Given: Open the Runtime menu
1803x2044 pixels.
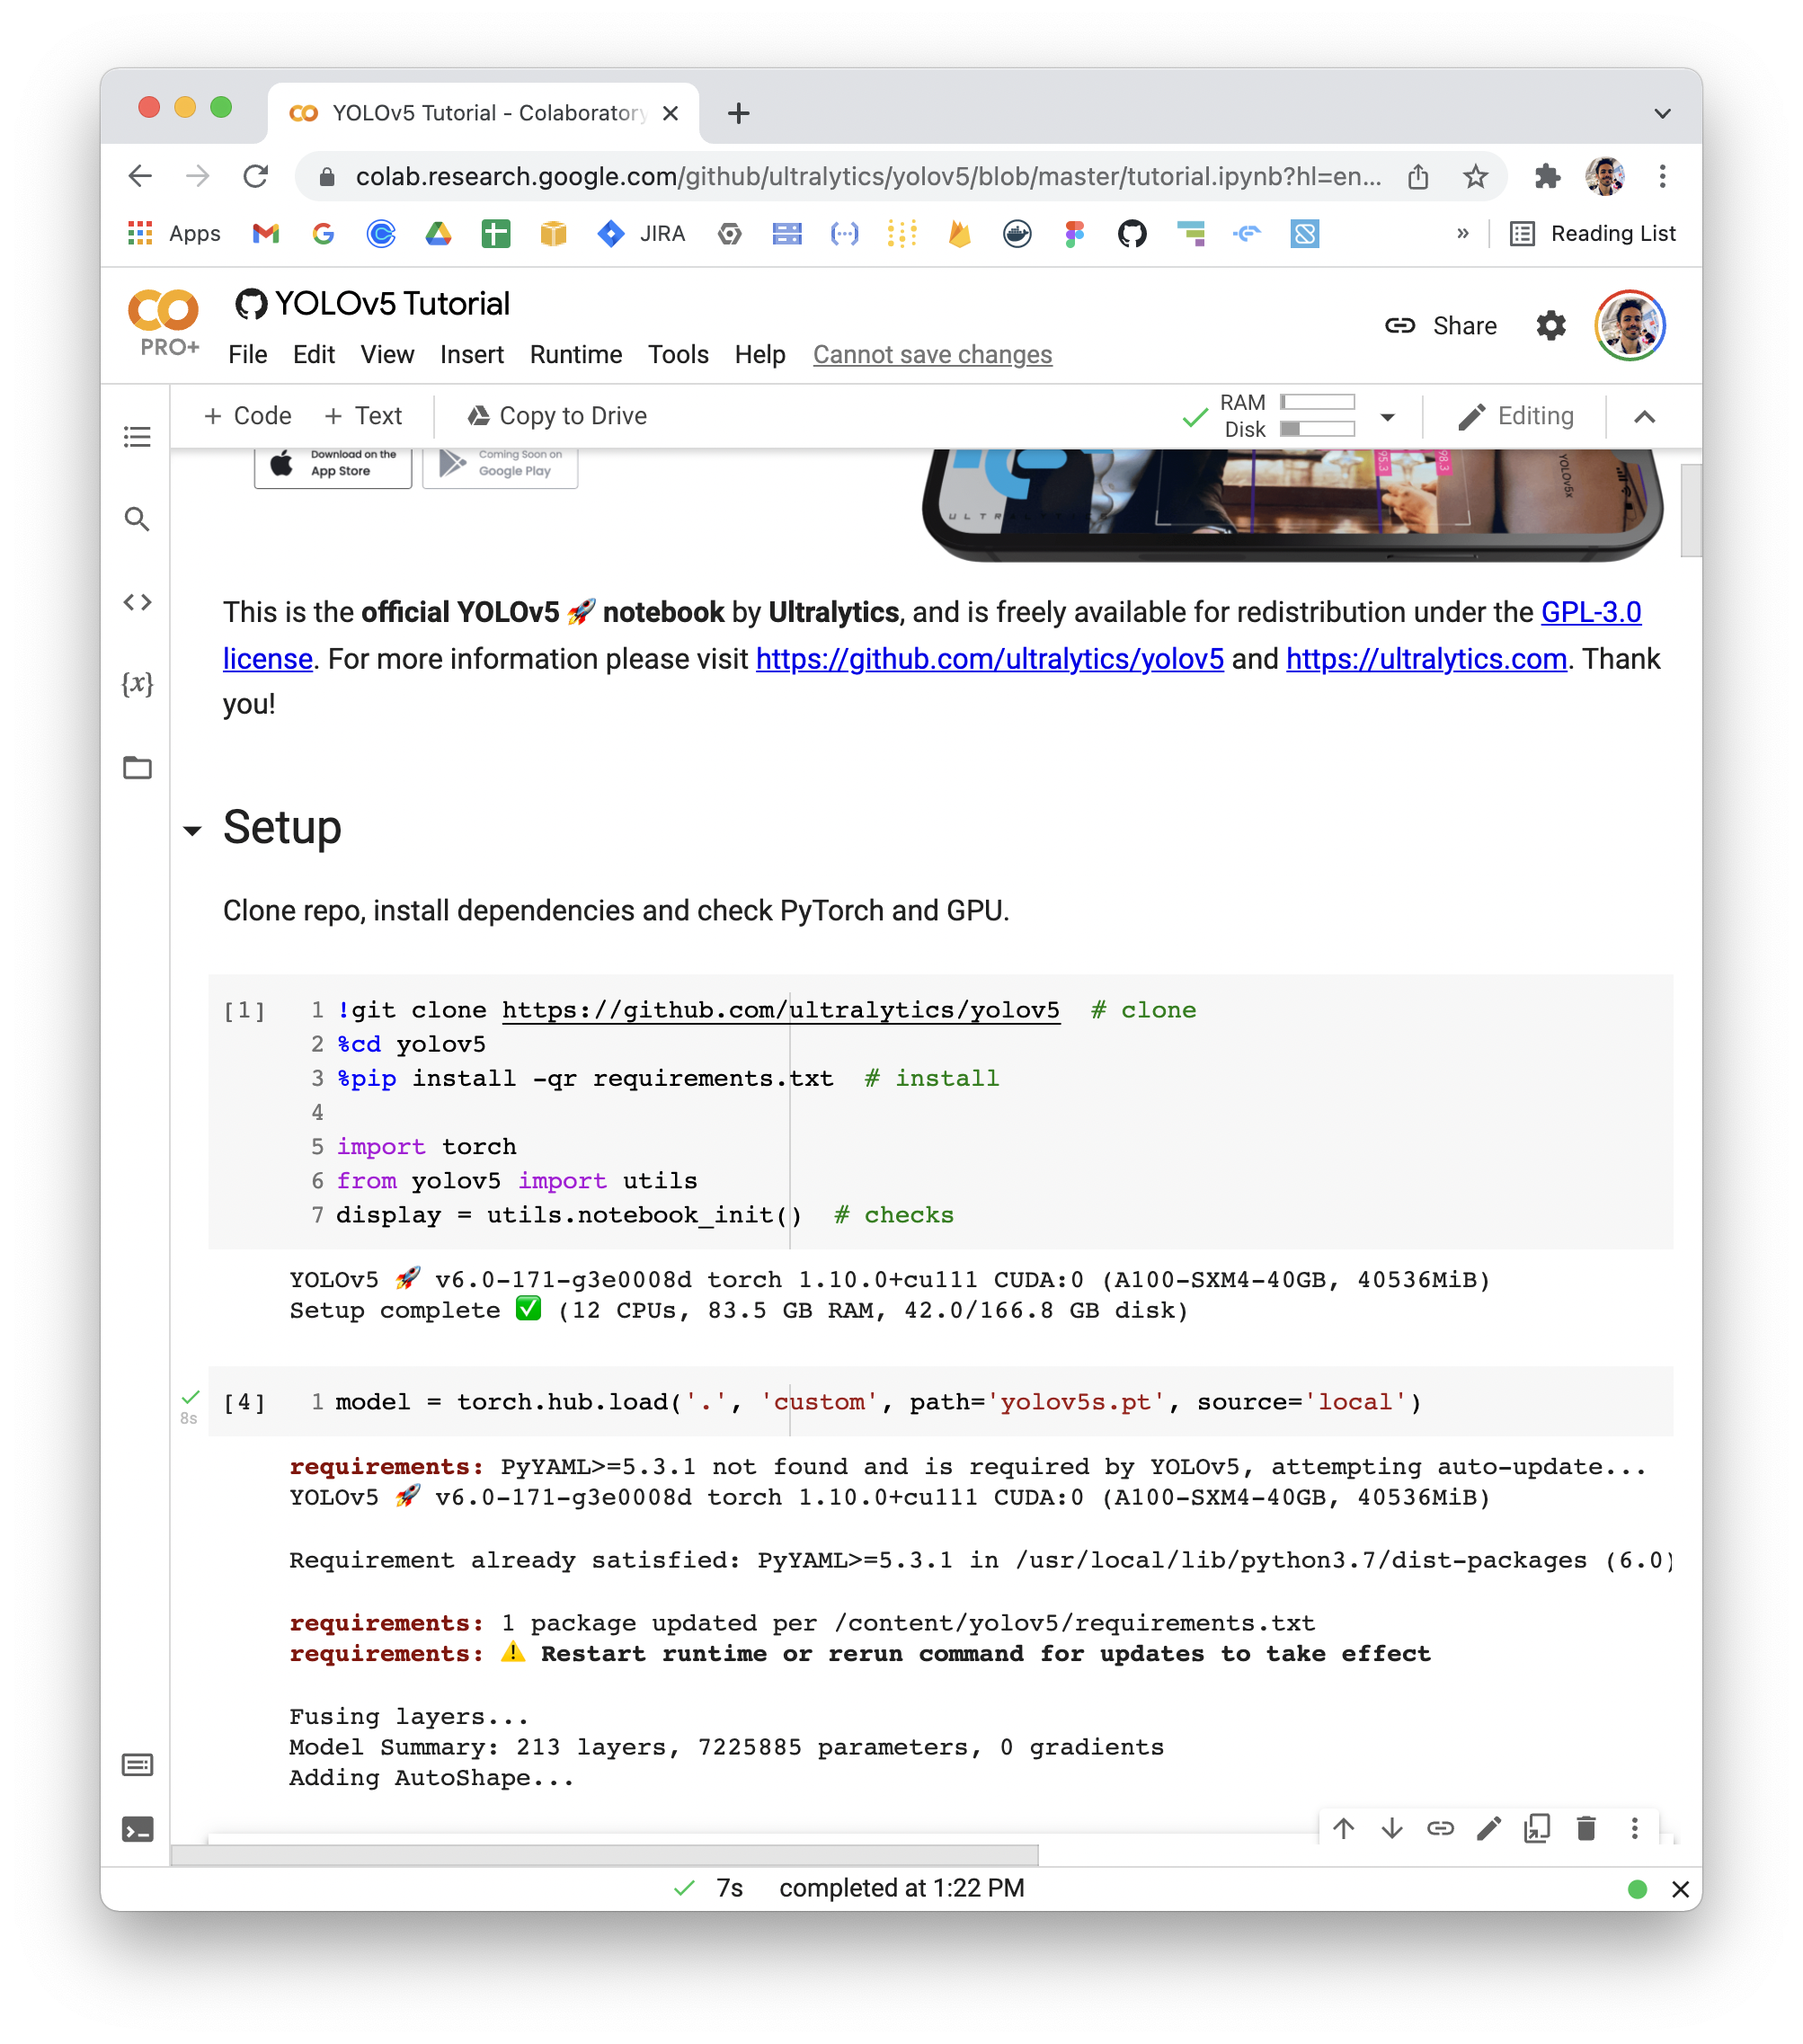Looking at the screenshot, I should pyautogui.click(x=575, y=354).
